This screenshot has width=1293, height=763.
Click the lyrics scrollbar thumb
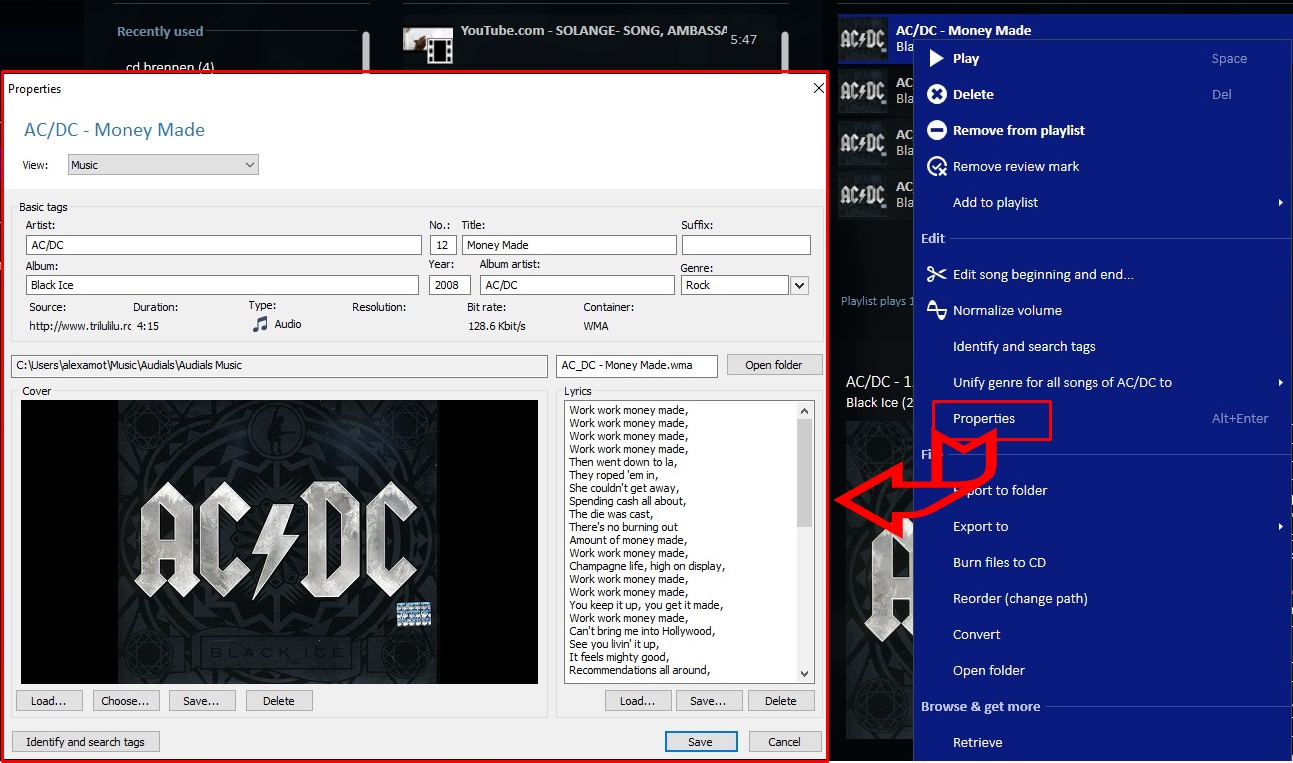tap(805, 472)
